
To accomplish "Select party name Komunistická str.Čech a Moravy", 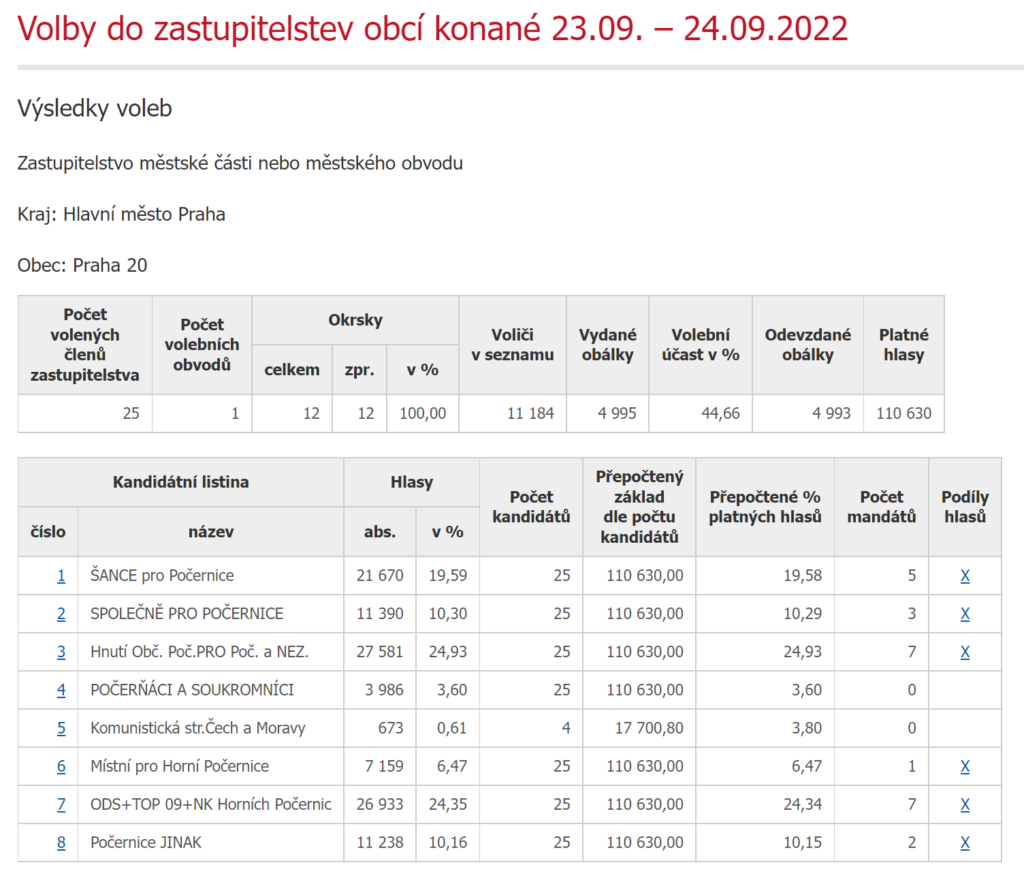I will tap(198, 728).
